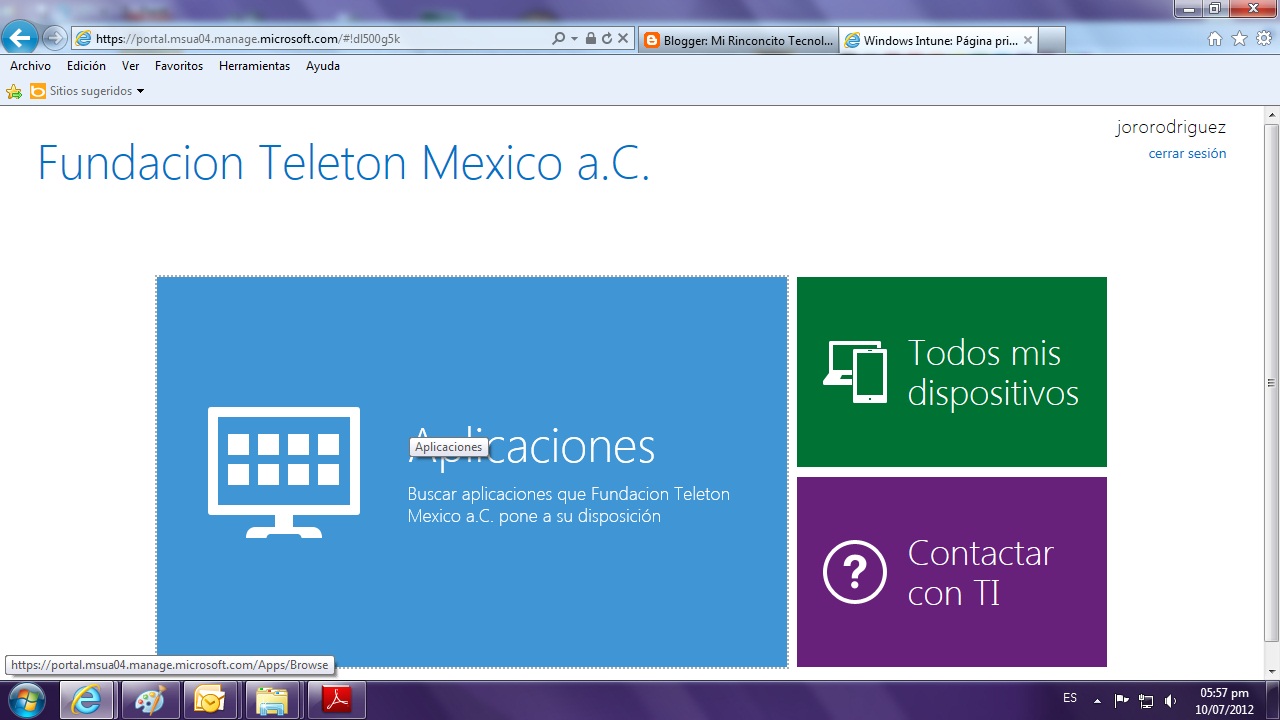Click the security lock icon in address bar

tap(590, 39)
